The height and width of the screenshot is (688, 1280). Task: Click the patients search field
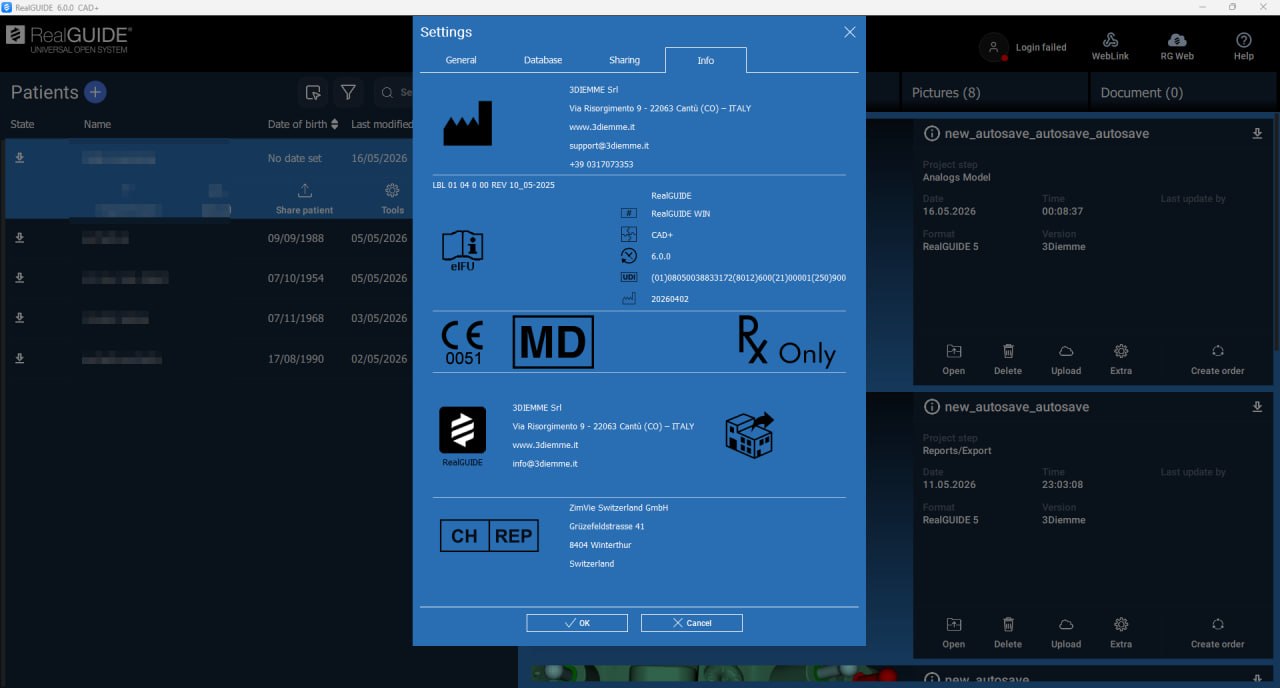pos(395,92)
